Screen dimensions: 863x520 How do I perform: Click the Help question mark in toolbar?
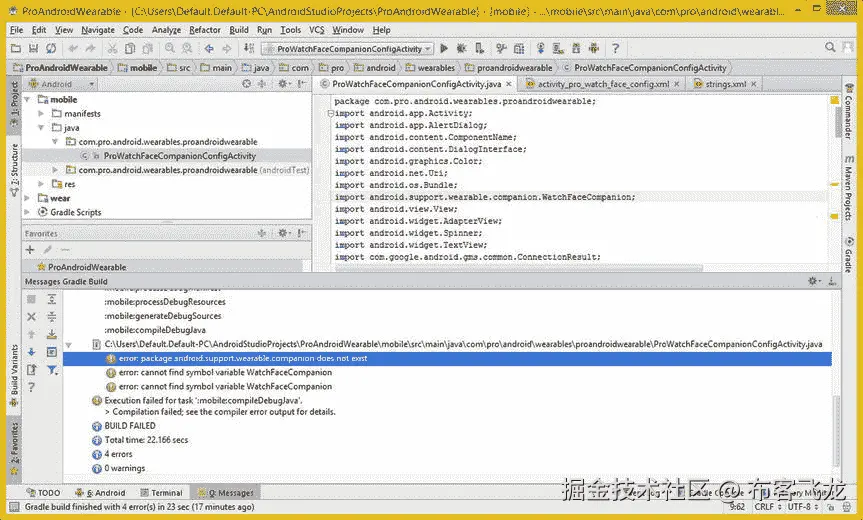(615, 48)
